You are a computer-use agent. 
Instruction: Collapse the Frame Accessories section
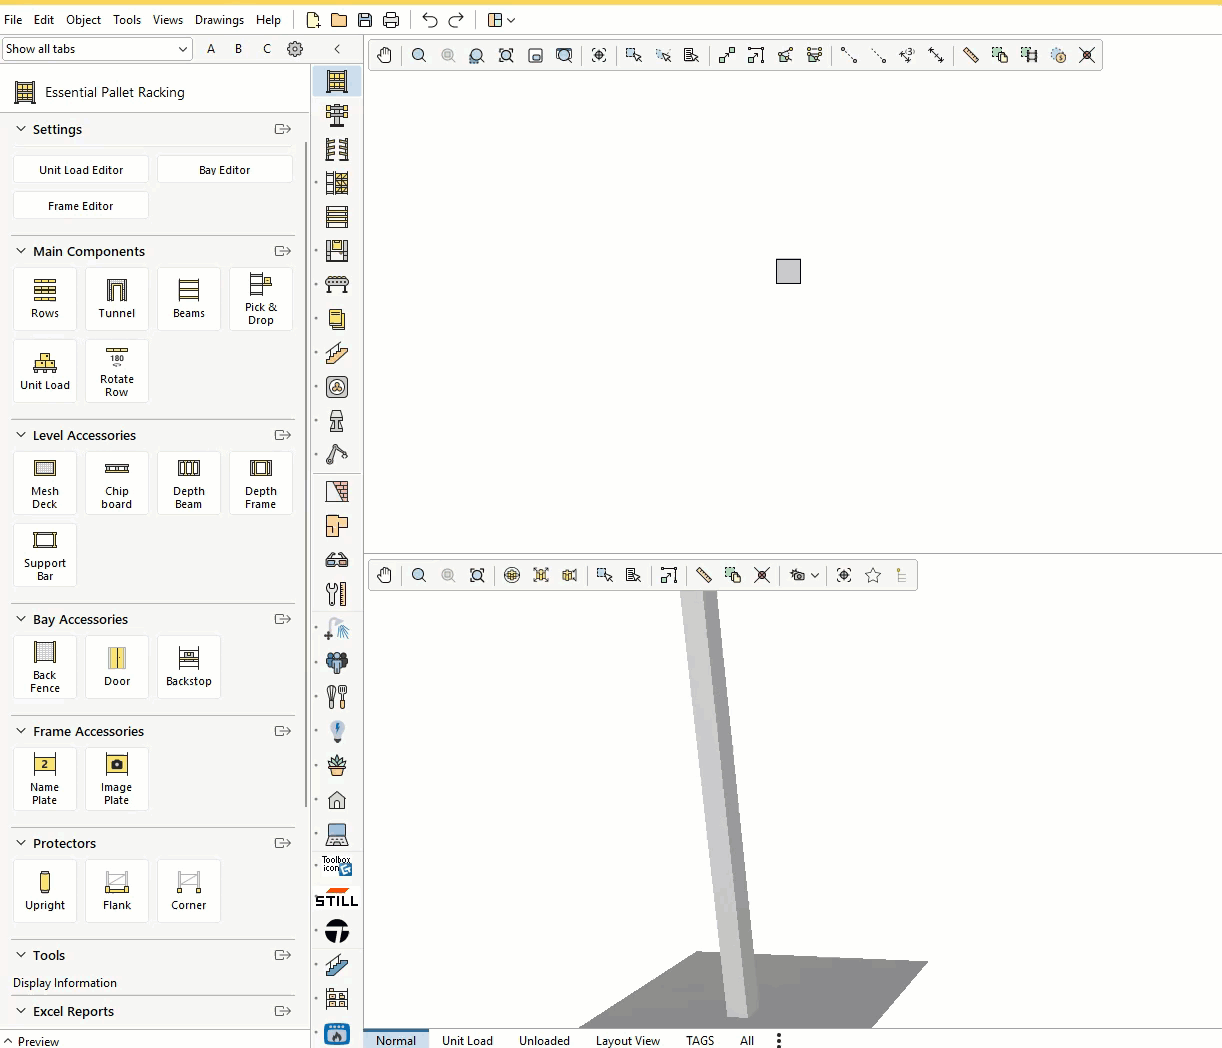coord(21,731)
